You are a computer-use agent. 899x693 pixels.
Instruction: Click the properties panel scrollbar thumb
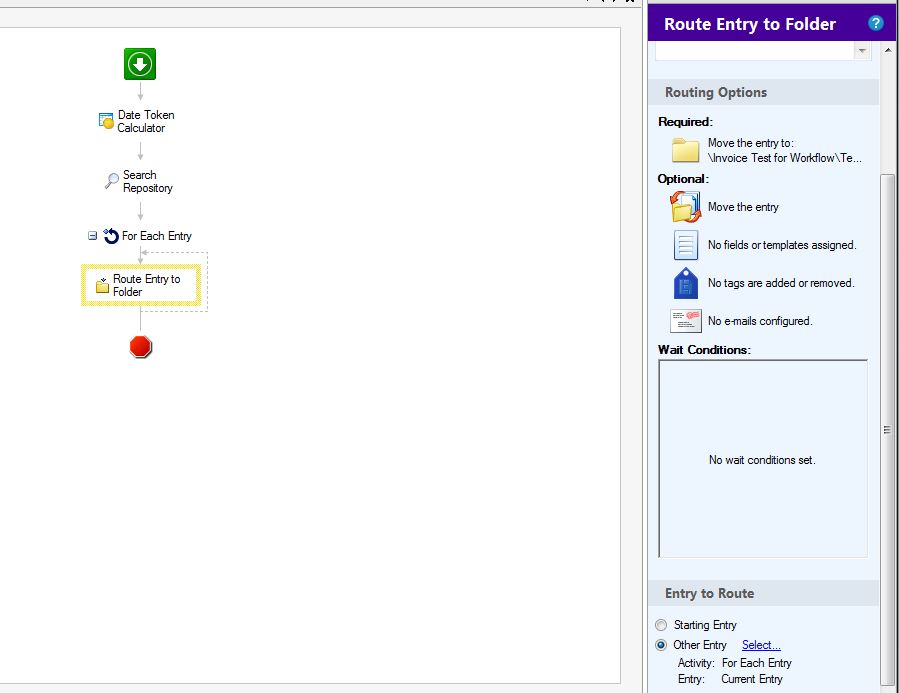(x=887, y=429)
